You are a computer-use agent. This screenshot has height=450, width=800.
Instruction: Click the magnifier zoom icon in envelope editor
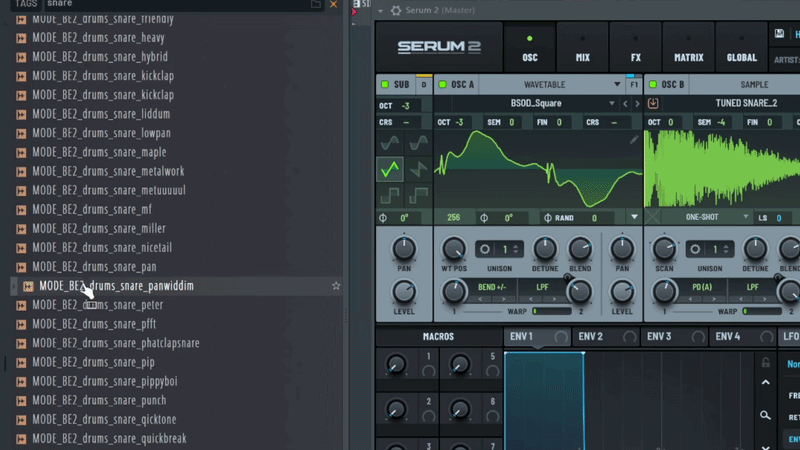pyautogui.click(x=765, y=415)
